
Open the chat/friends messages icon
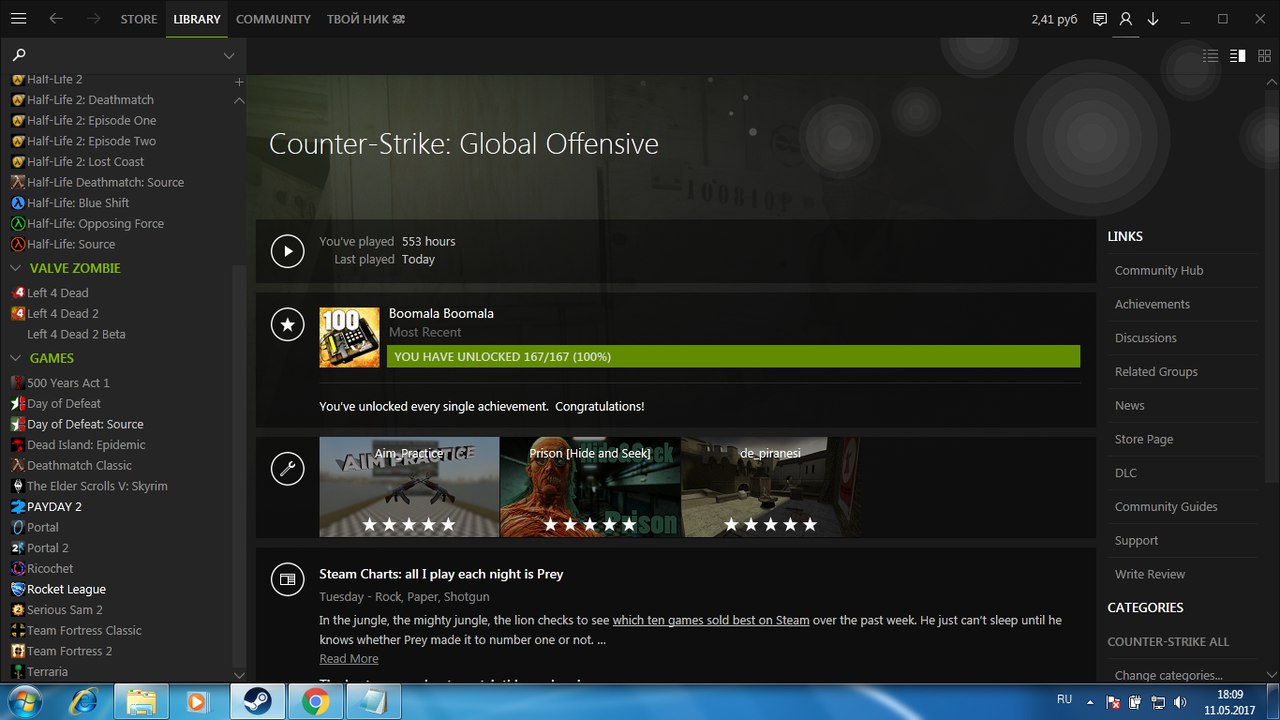[x=1100, y=19]
